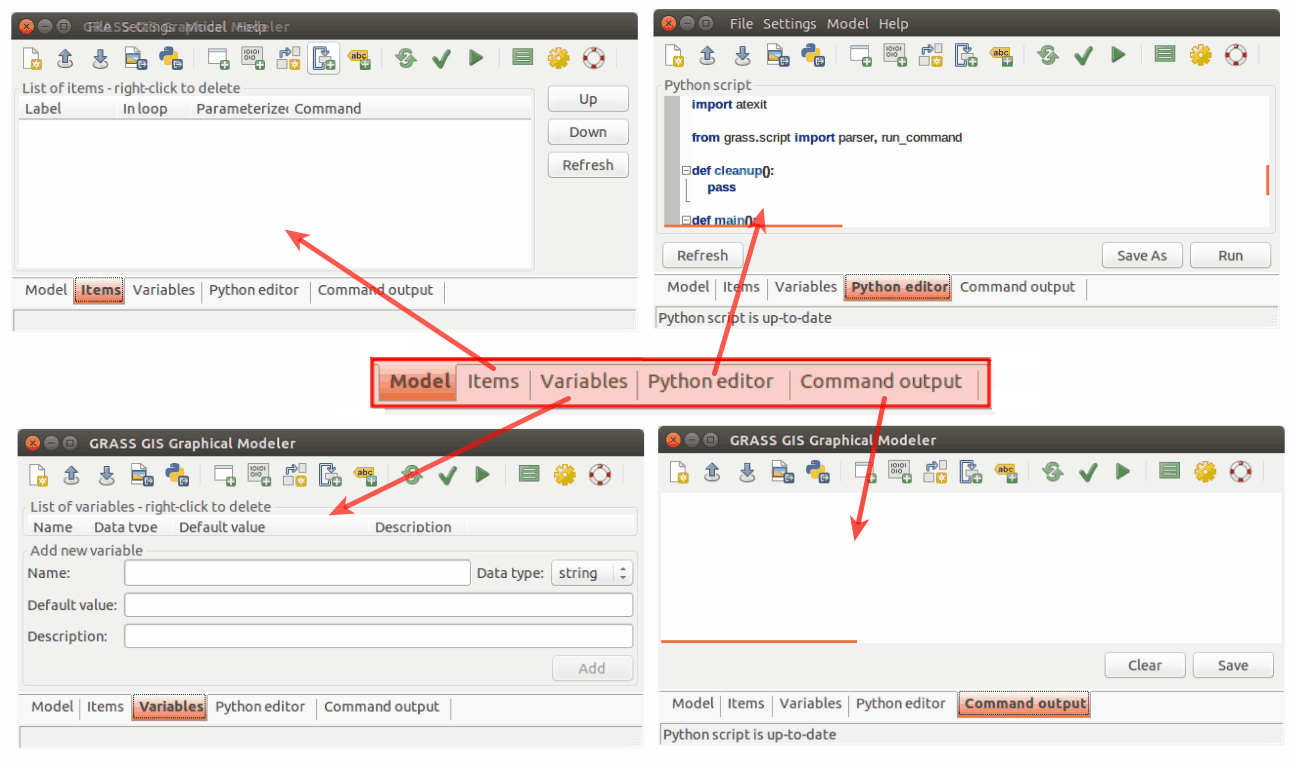Add a data item to the model
The width and height of the screenshot is (1291, 762).
[252, 58]
